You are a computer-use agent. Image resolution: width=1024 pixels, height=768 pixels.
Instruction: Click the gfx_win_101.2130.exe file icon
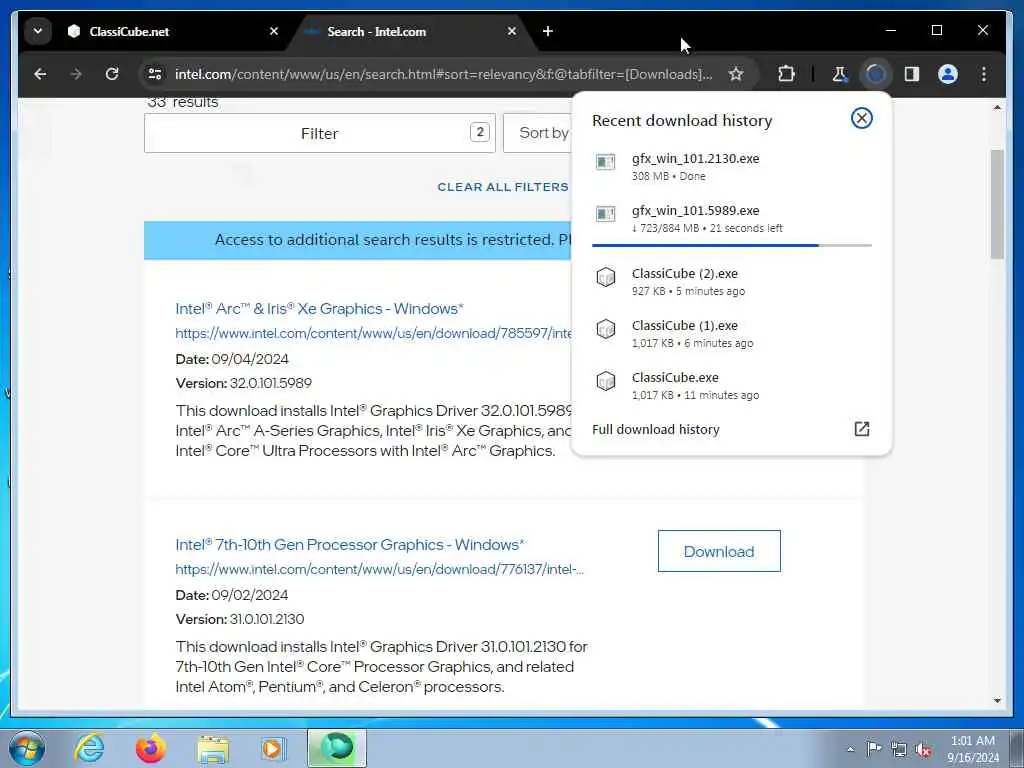coord(605,161)
